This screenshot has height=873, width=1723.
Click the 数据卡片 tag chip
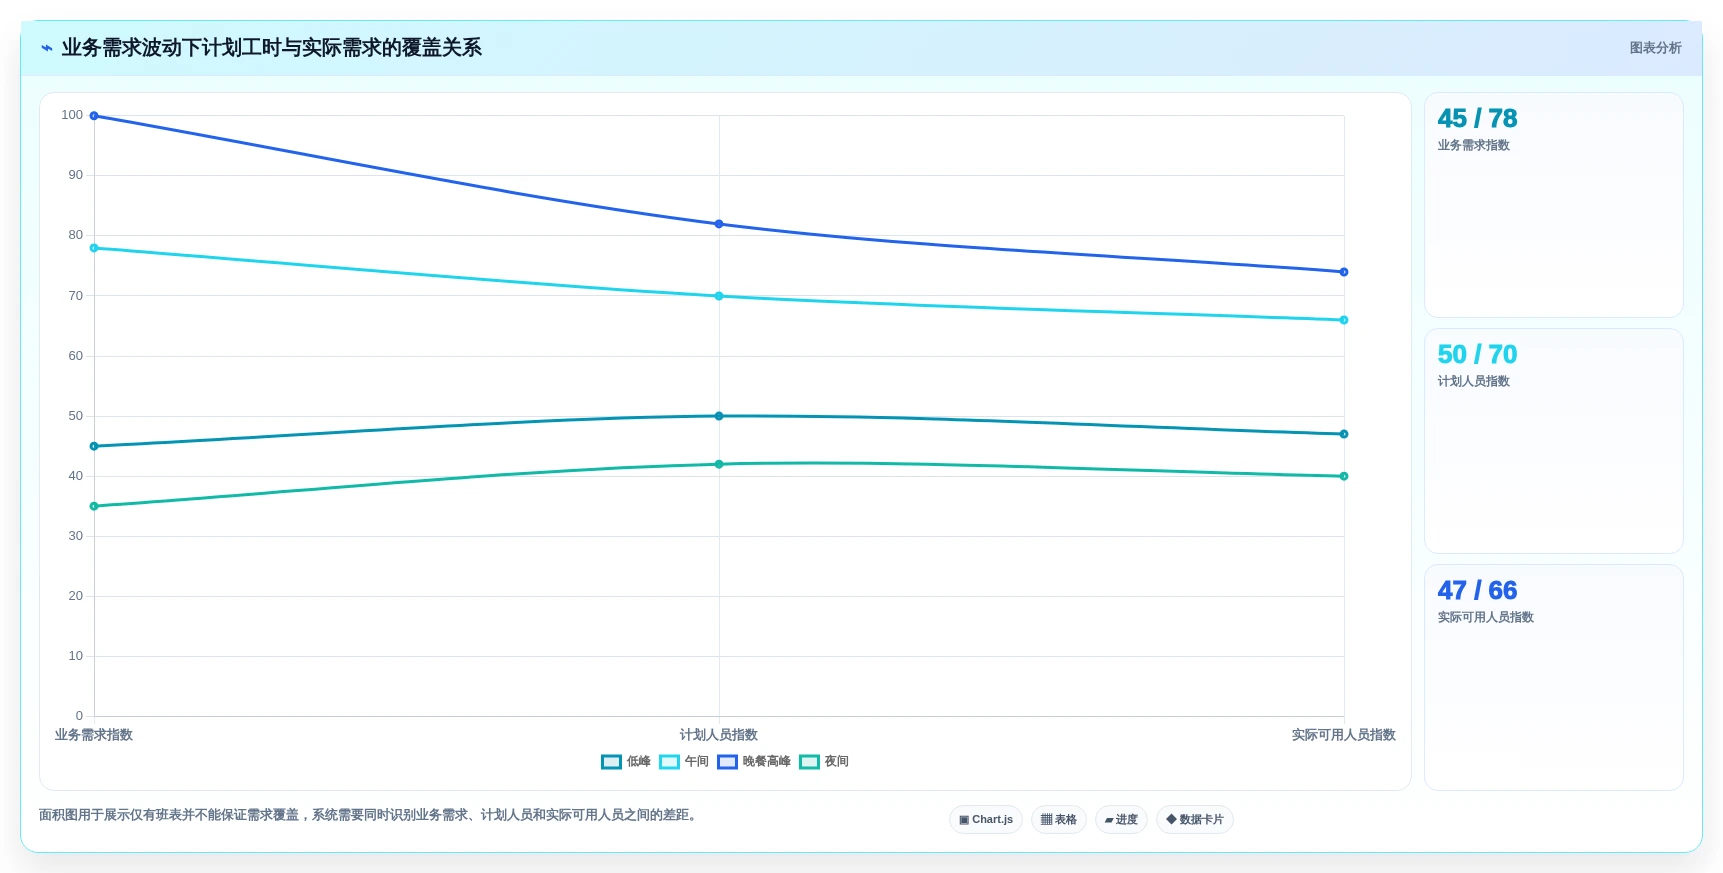pos(1195,820)
